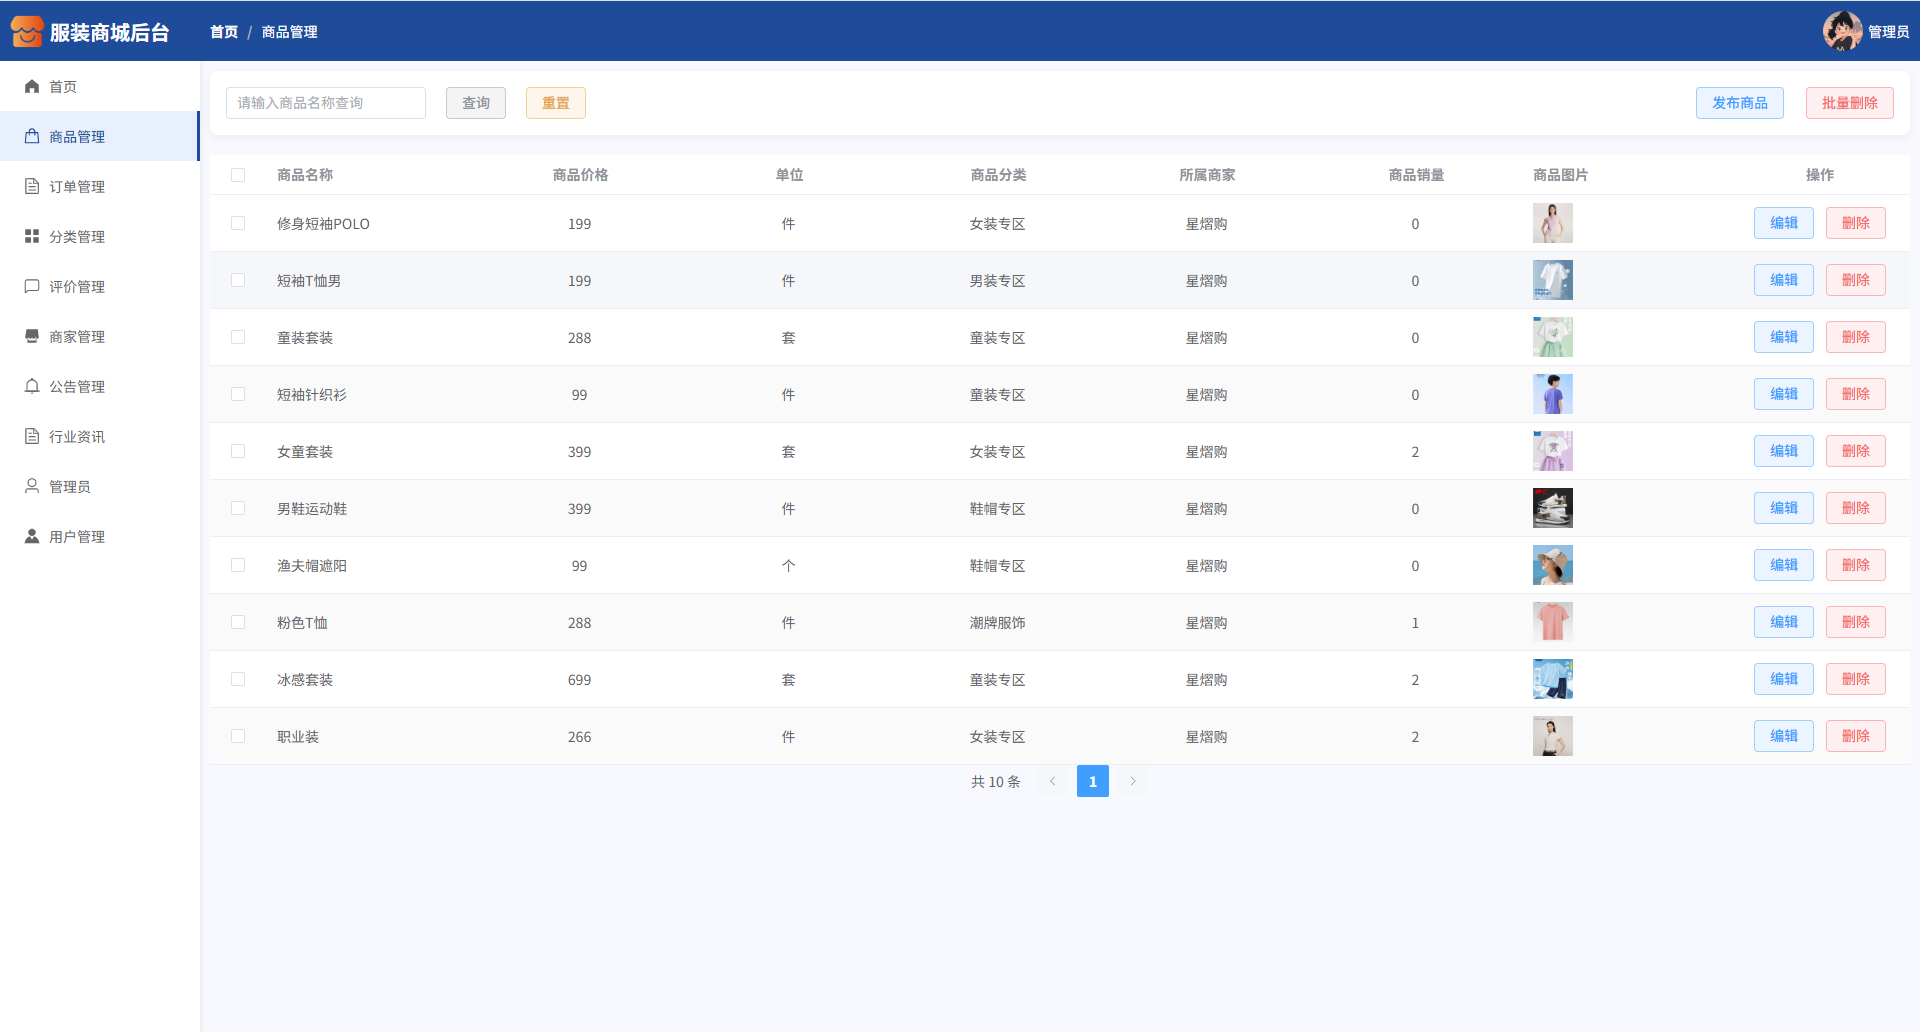Toggle the select-all checkbox in table header
The height and width of the screenshot is (1032, 1920).
pyautogui.click(x=238, y=175)
